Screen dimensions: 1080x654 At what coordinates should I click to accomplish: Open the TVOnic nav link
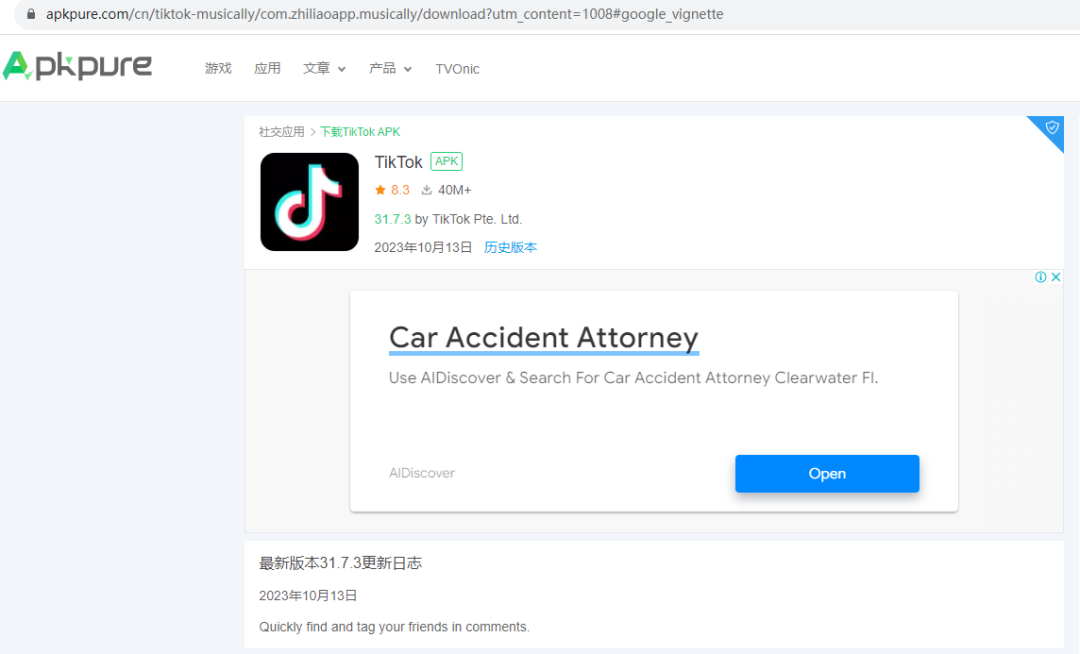tap(457, 69)
